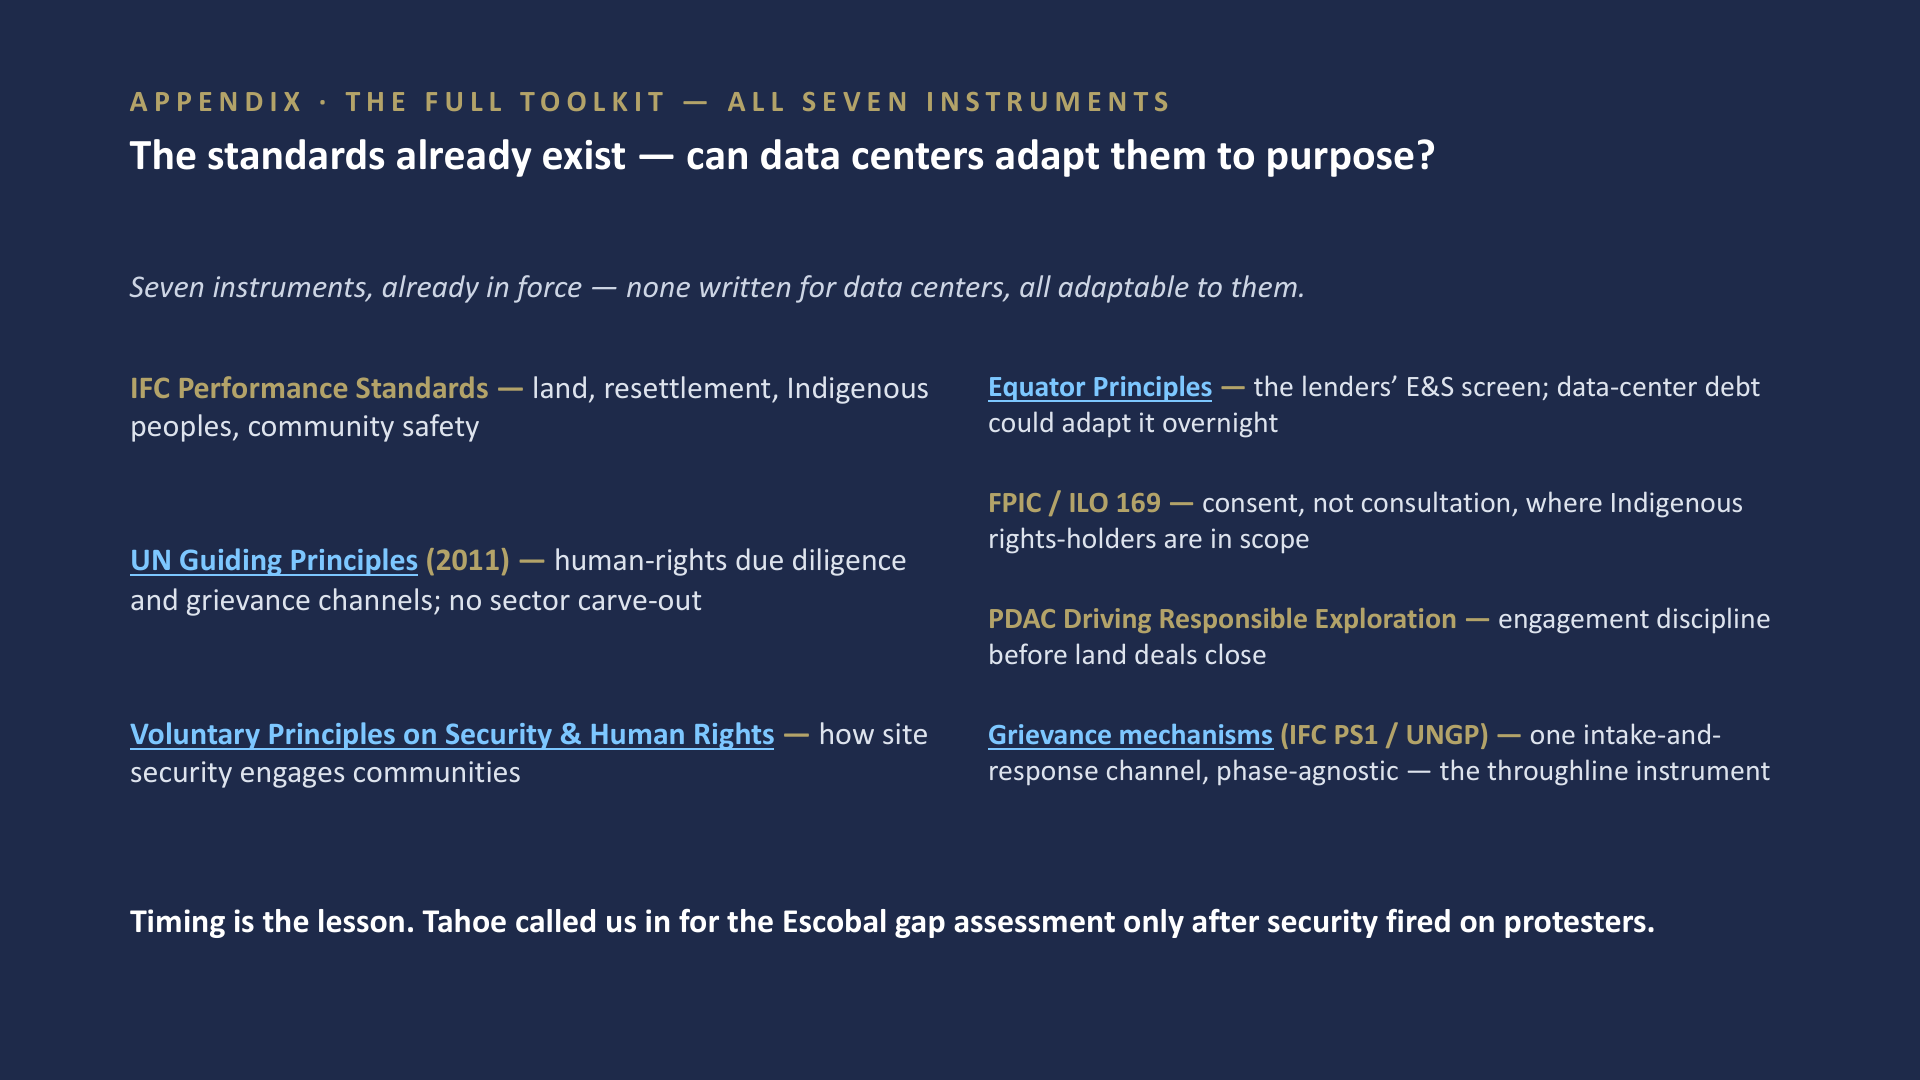
Task: Click the throughline instrument phrase
Action: click(1604, 771)
